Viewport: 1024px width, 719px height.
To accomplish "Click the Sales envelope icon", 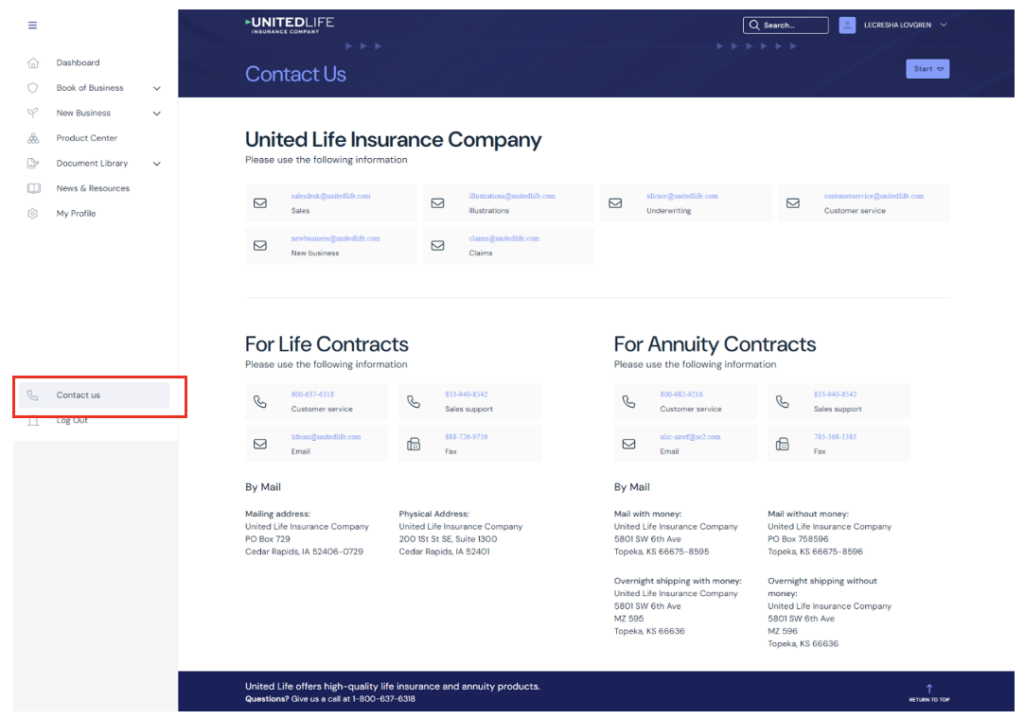I will tap(260, 203).
